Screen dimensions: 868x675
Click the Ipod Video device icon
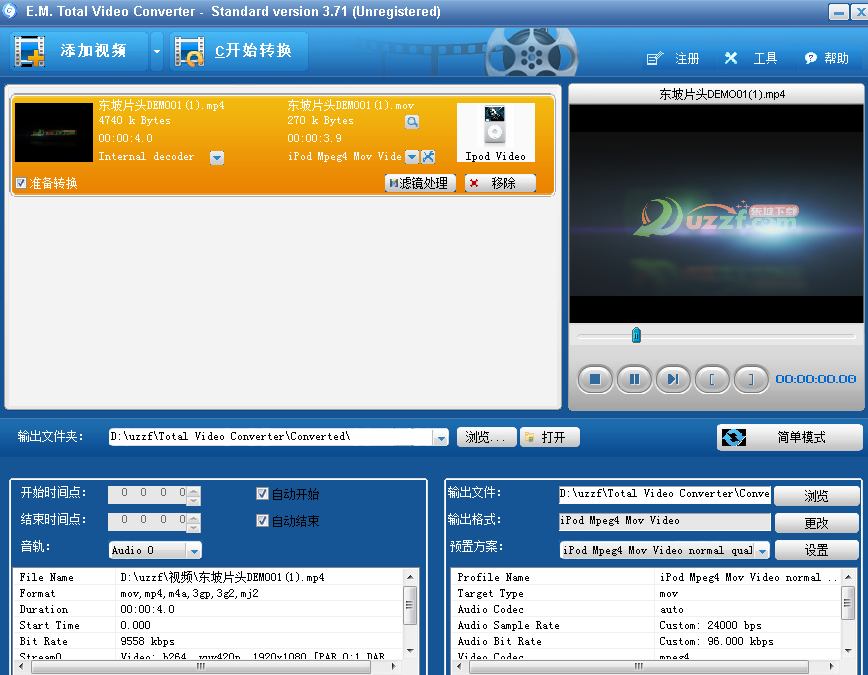[495, 132]
